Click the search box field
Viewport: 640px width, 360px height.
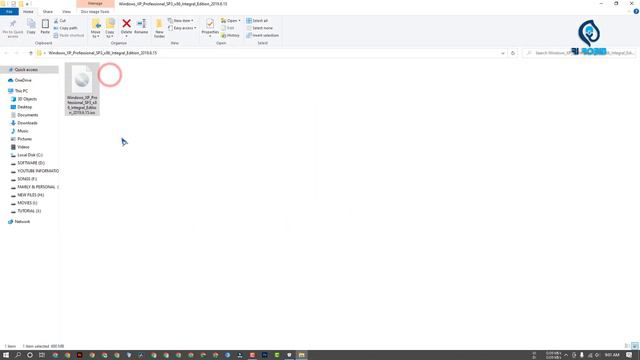click(x=579, y=53)
